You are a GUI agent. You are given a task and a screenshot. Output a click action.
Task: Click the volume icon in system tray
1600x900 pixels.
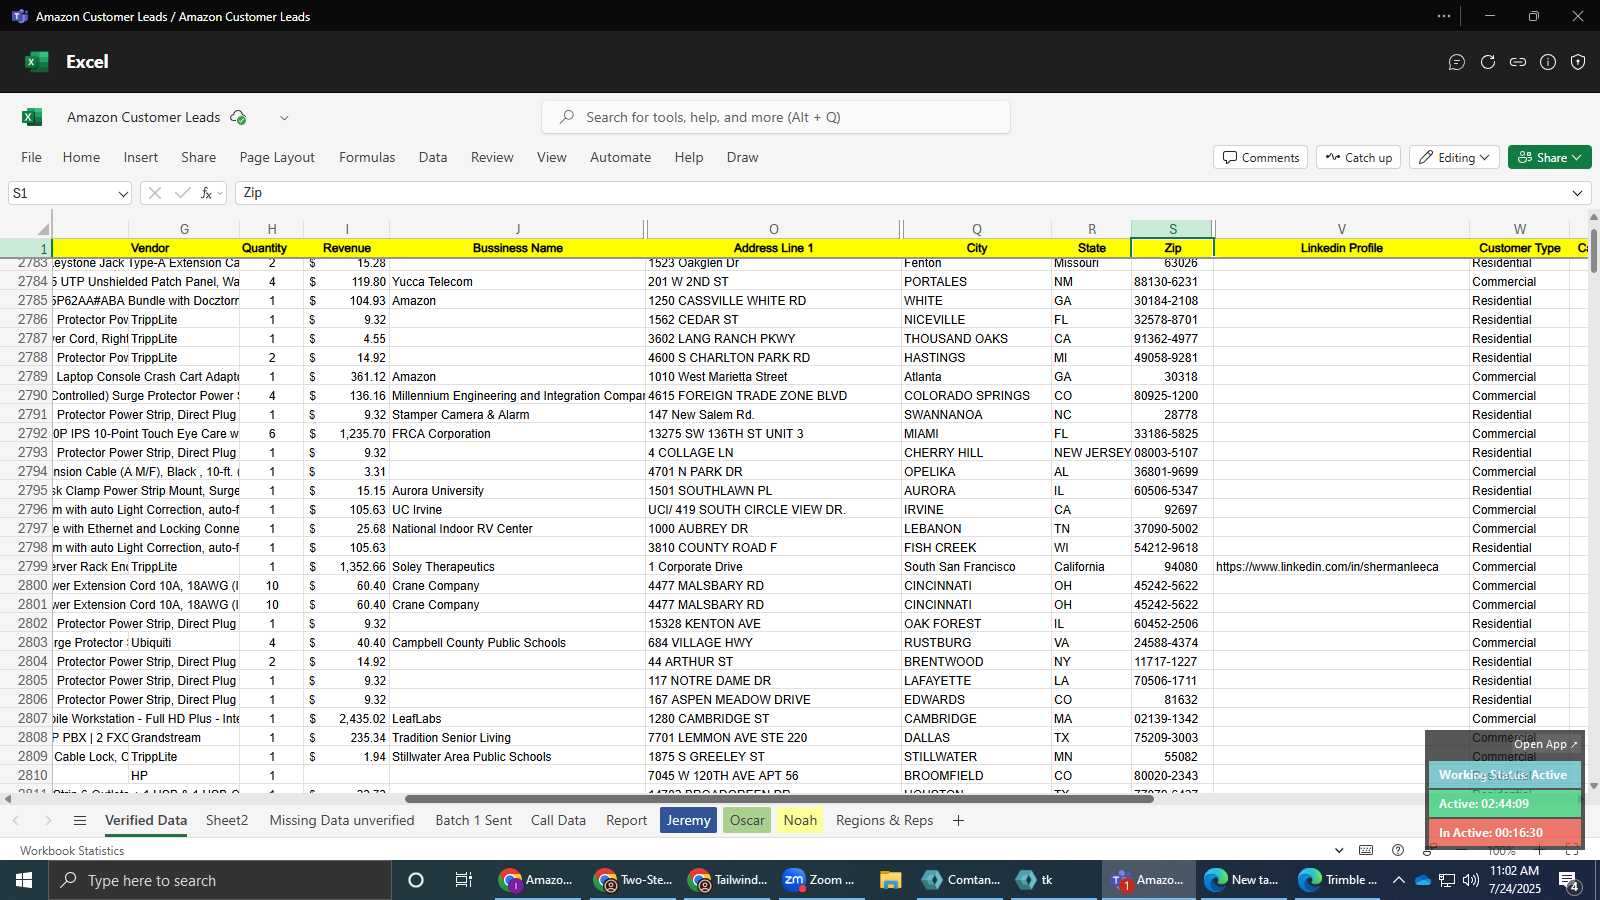tap(1470, 880)
